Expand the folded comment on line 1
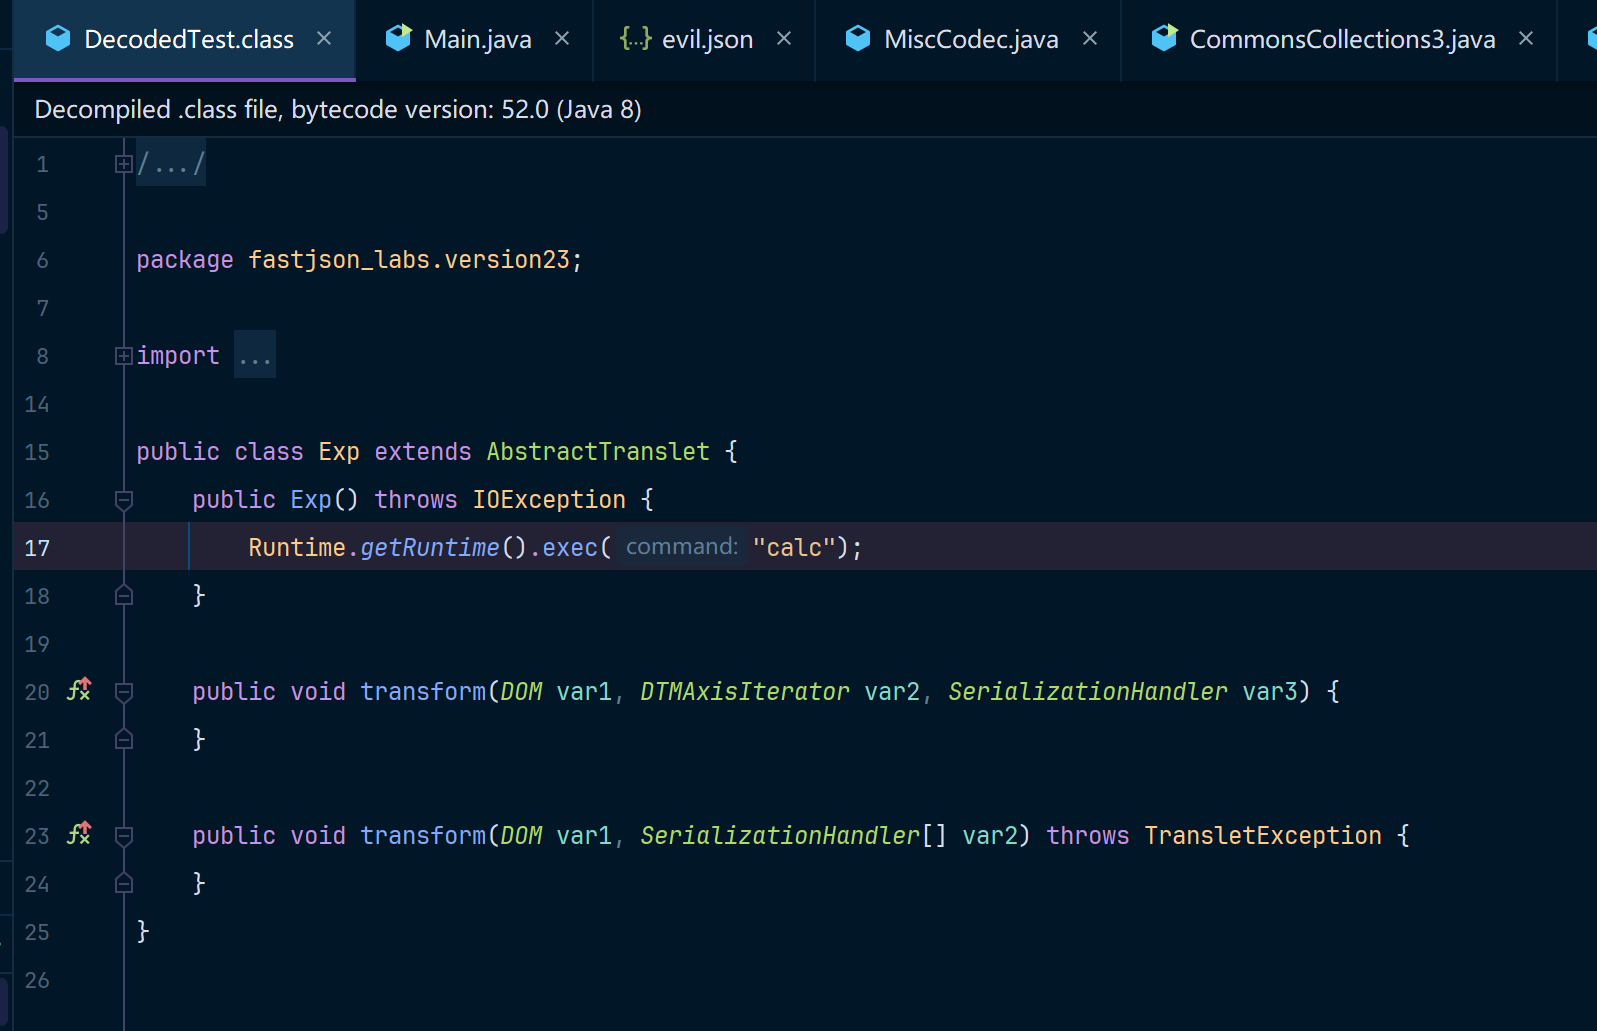The image size is (1597, 1031). (x=124, y=164)
